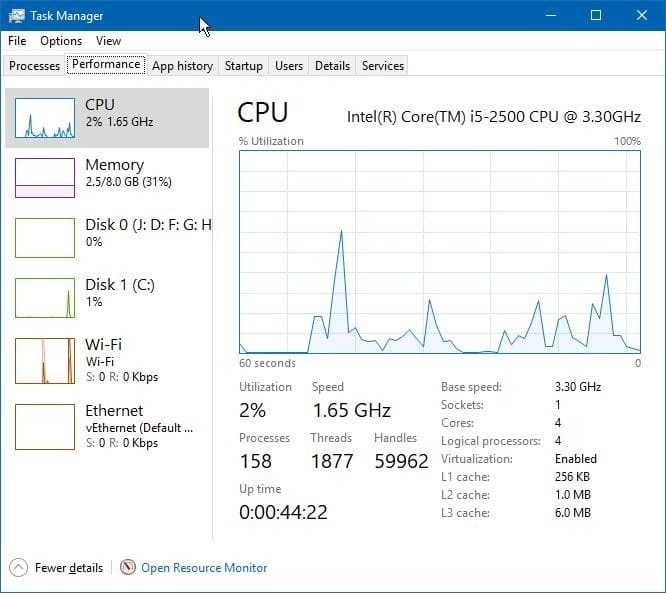The width and height of the screenshot is (666, 593).
Task: Switch to the Startup tab
Action: point(243,66)
